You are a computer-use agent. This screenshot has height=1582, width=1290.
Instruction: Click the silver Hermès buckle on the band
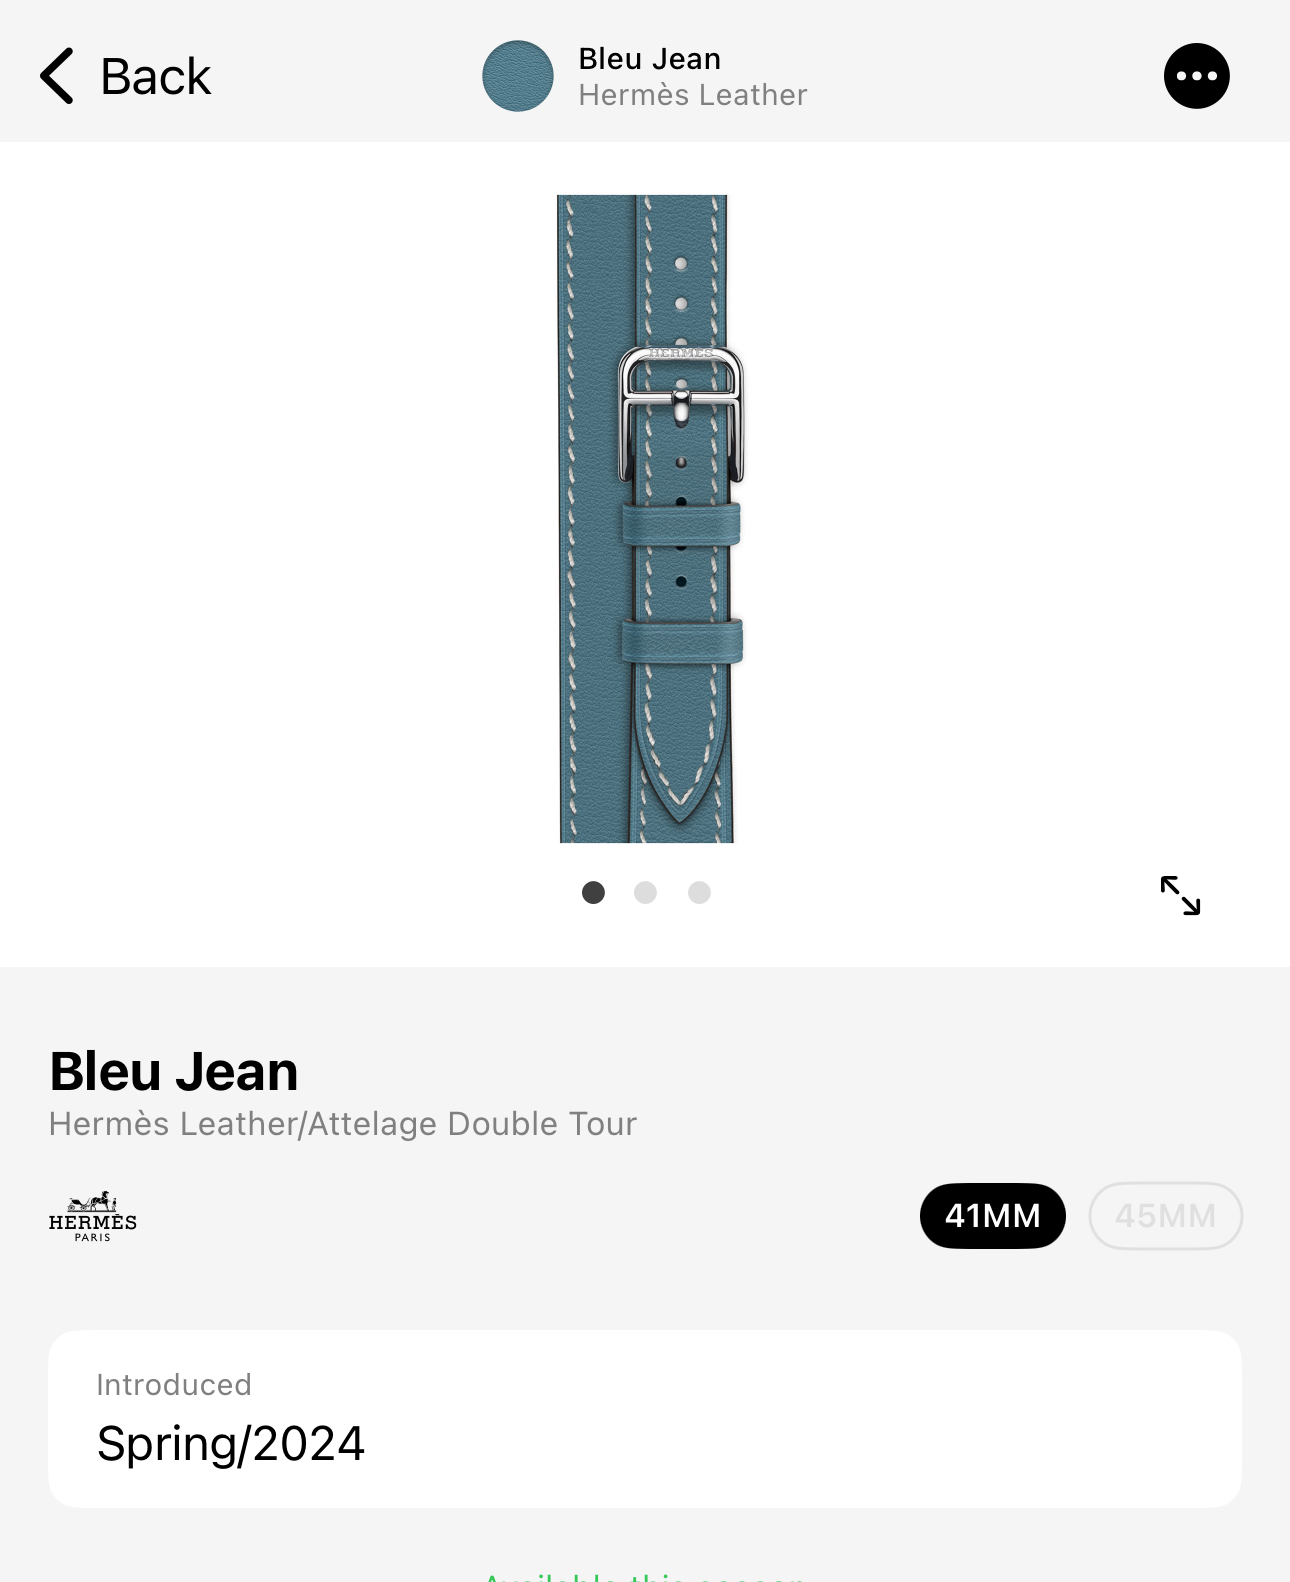click(x=682, y=412)
